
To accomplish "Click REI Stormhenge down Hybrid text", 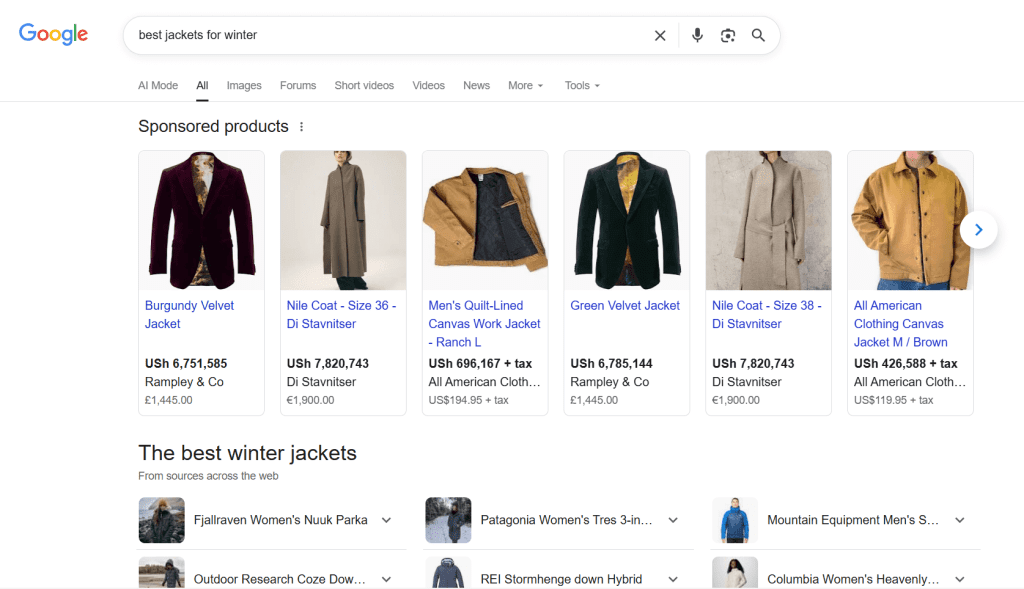I will 562,579.
